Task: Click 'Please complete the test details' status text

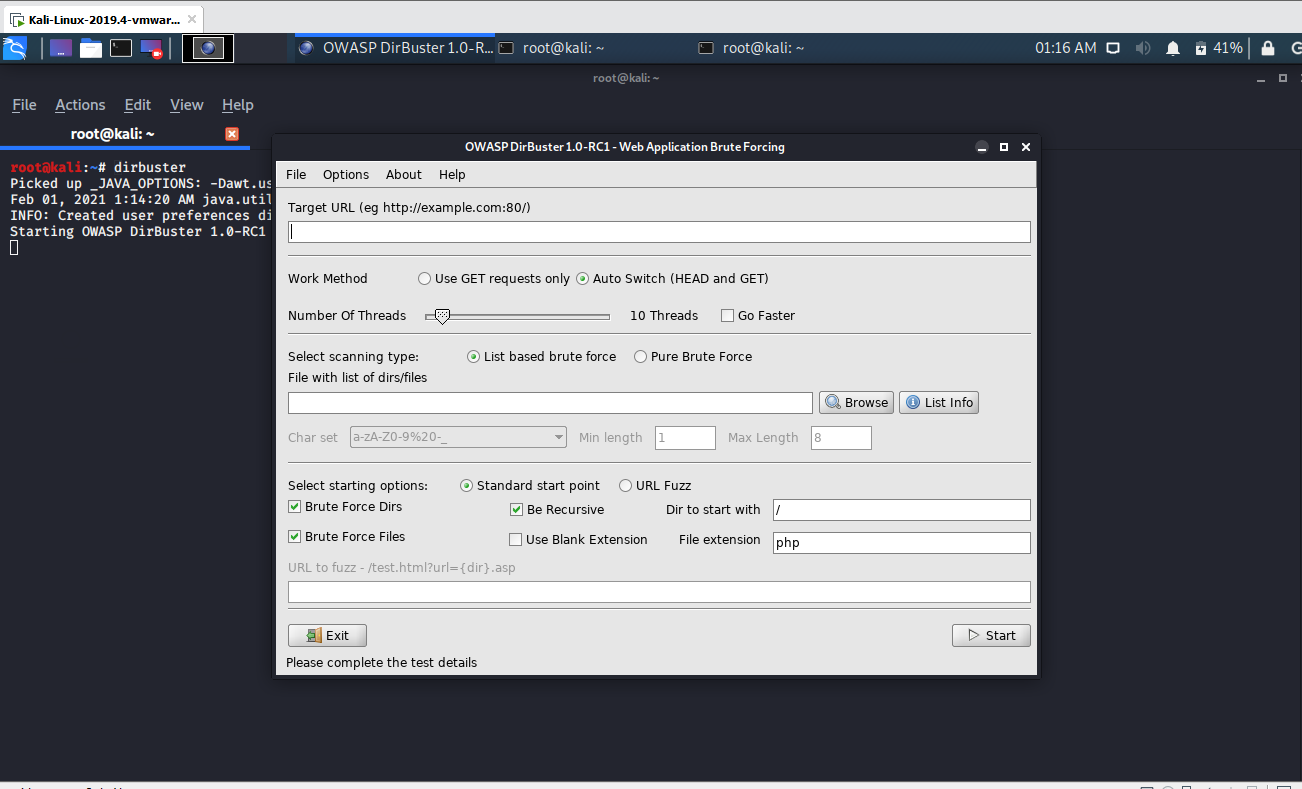Action: point(382,663)
